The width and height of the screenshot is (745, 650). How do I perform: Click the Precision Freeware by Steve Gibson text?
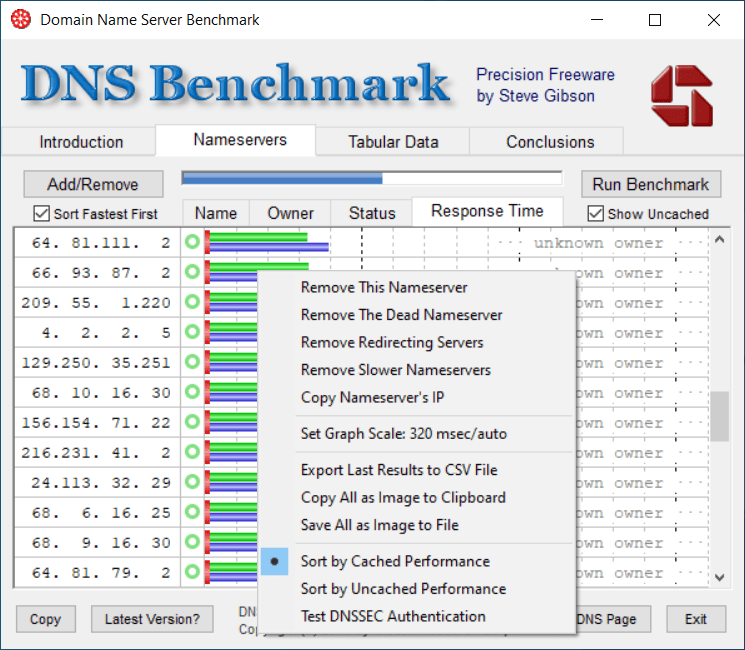pos(545,85)
